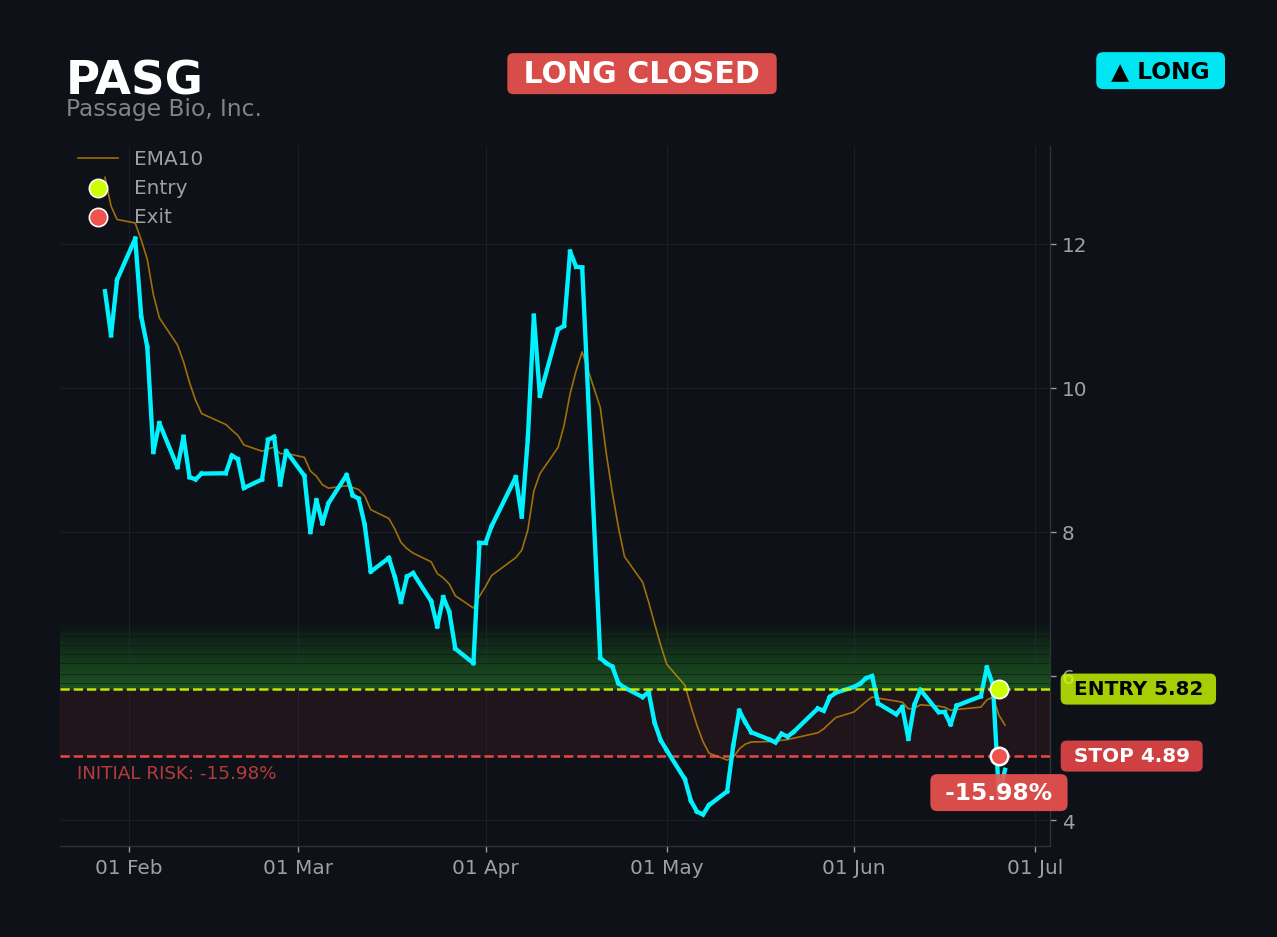The image size is (1277, 937).
Task: Click the red exit point on chart
Action: coord(999,756)
